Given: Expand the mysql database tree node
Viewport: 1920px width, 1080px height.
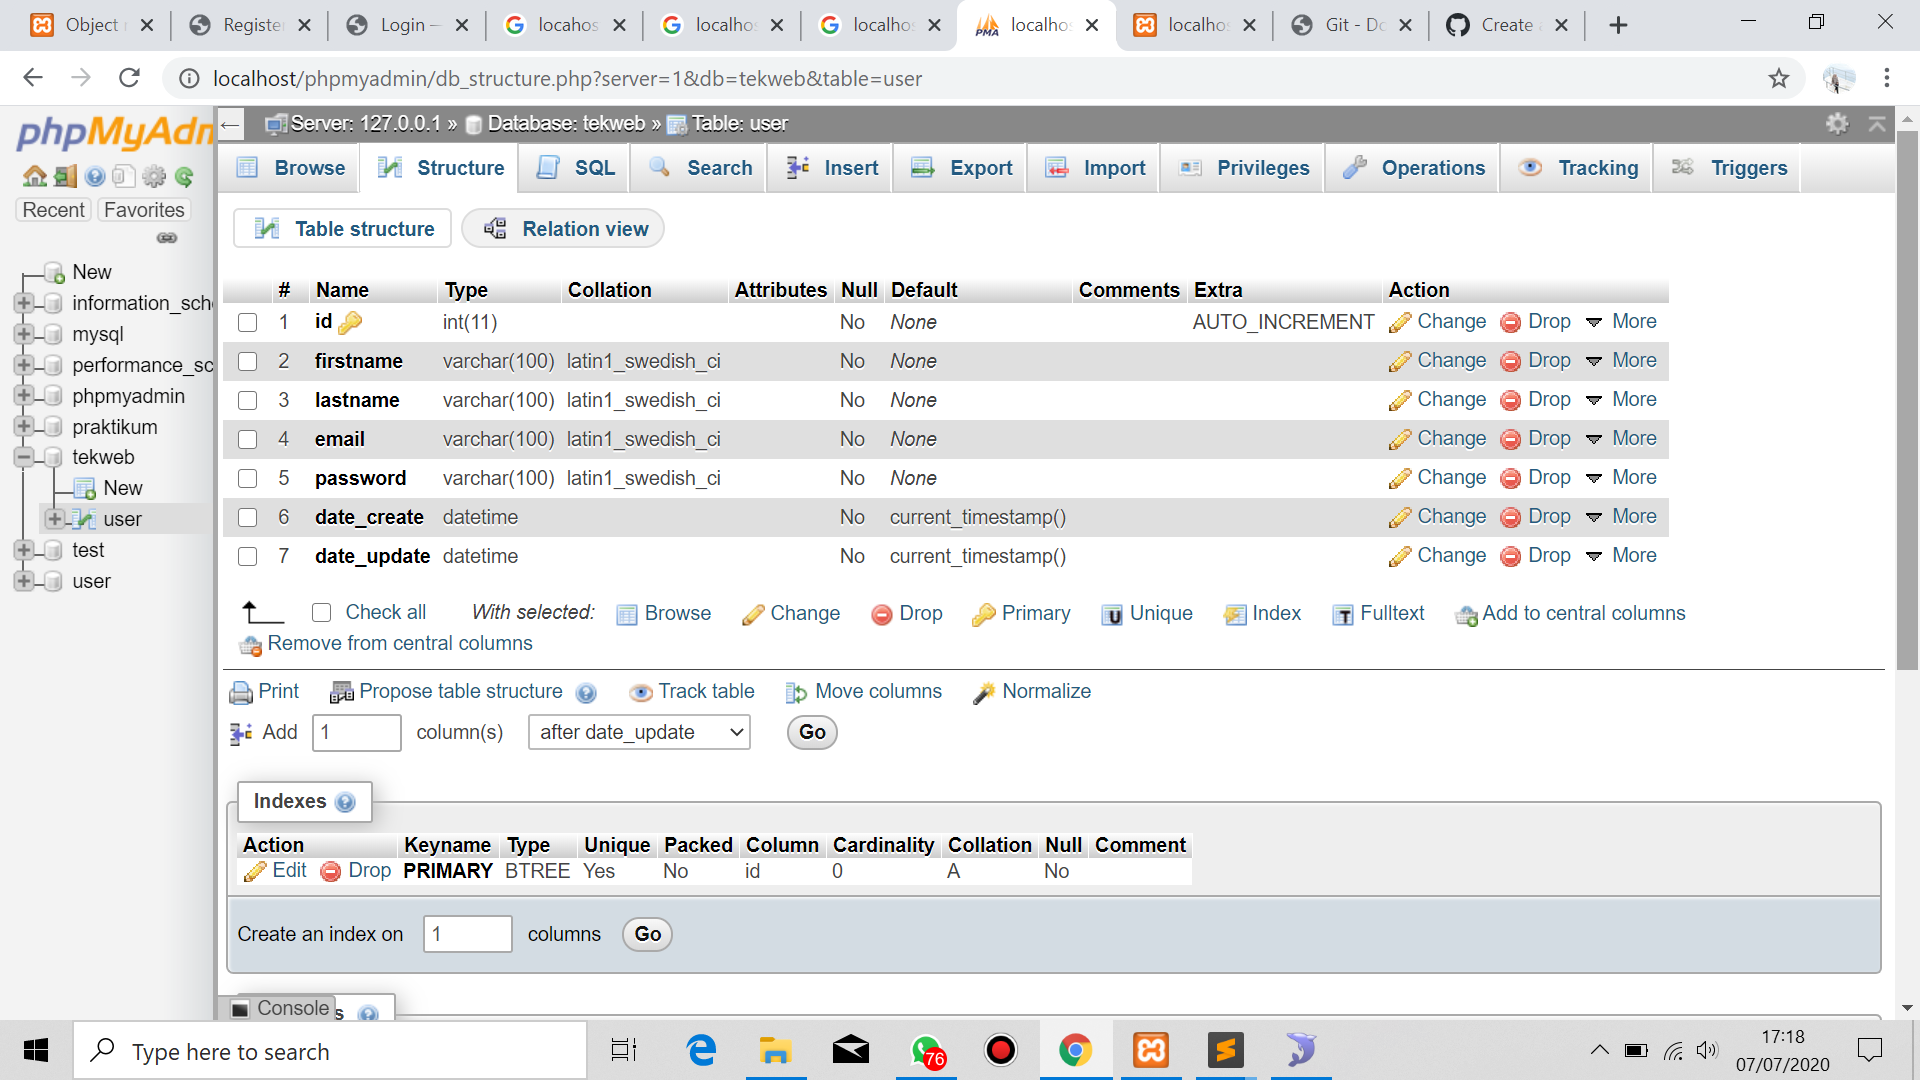Looking at the screenshot, I should (x=24, y=334).
